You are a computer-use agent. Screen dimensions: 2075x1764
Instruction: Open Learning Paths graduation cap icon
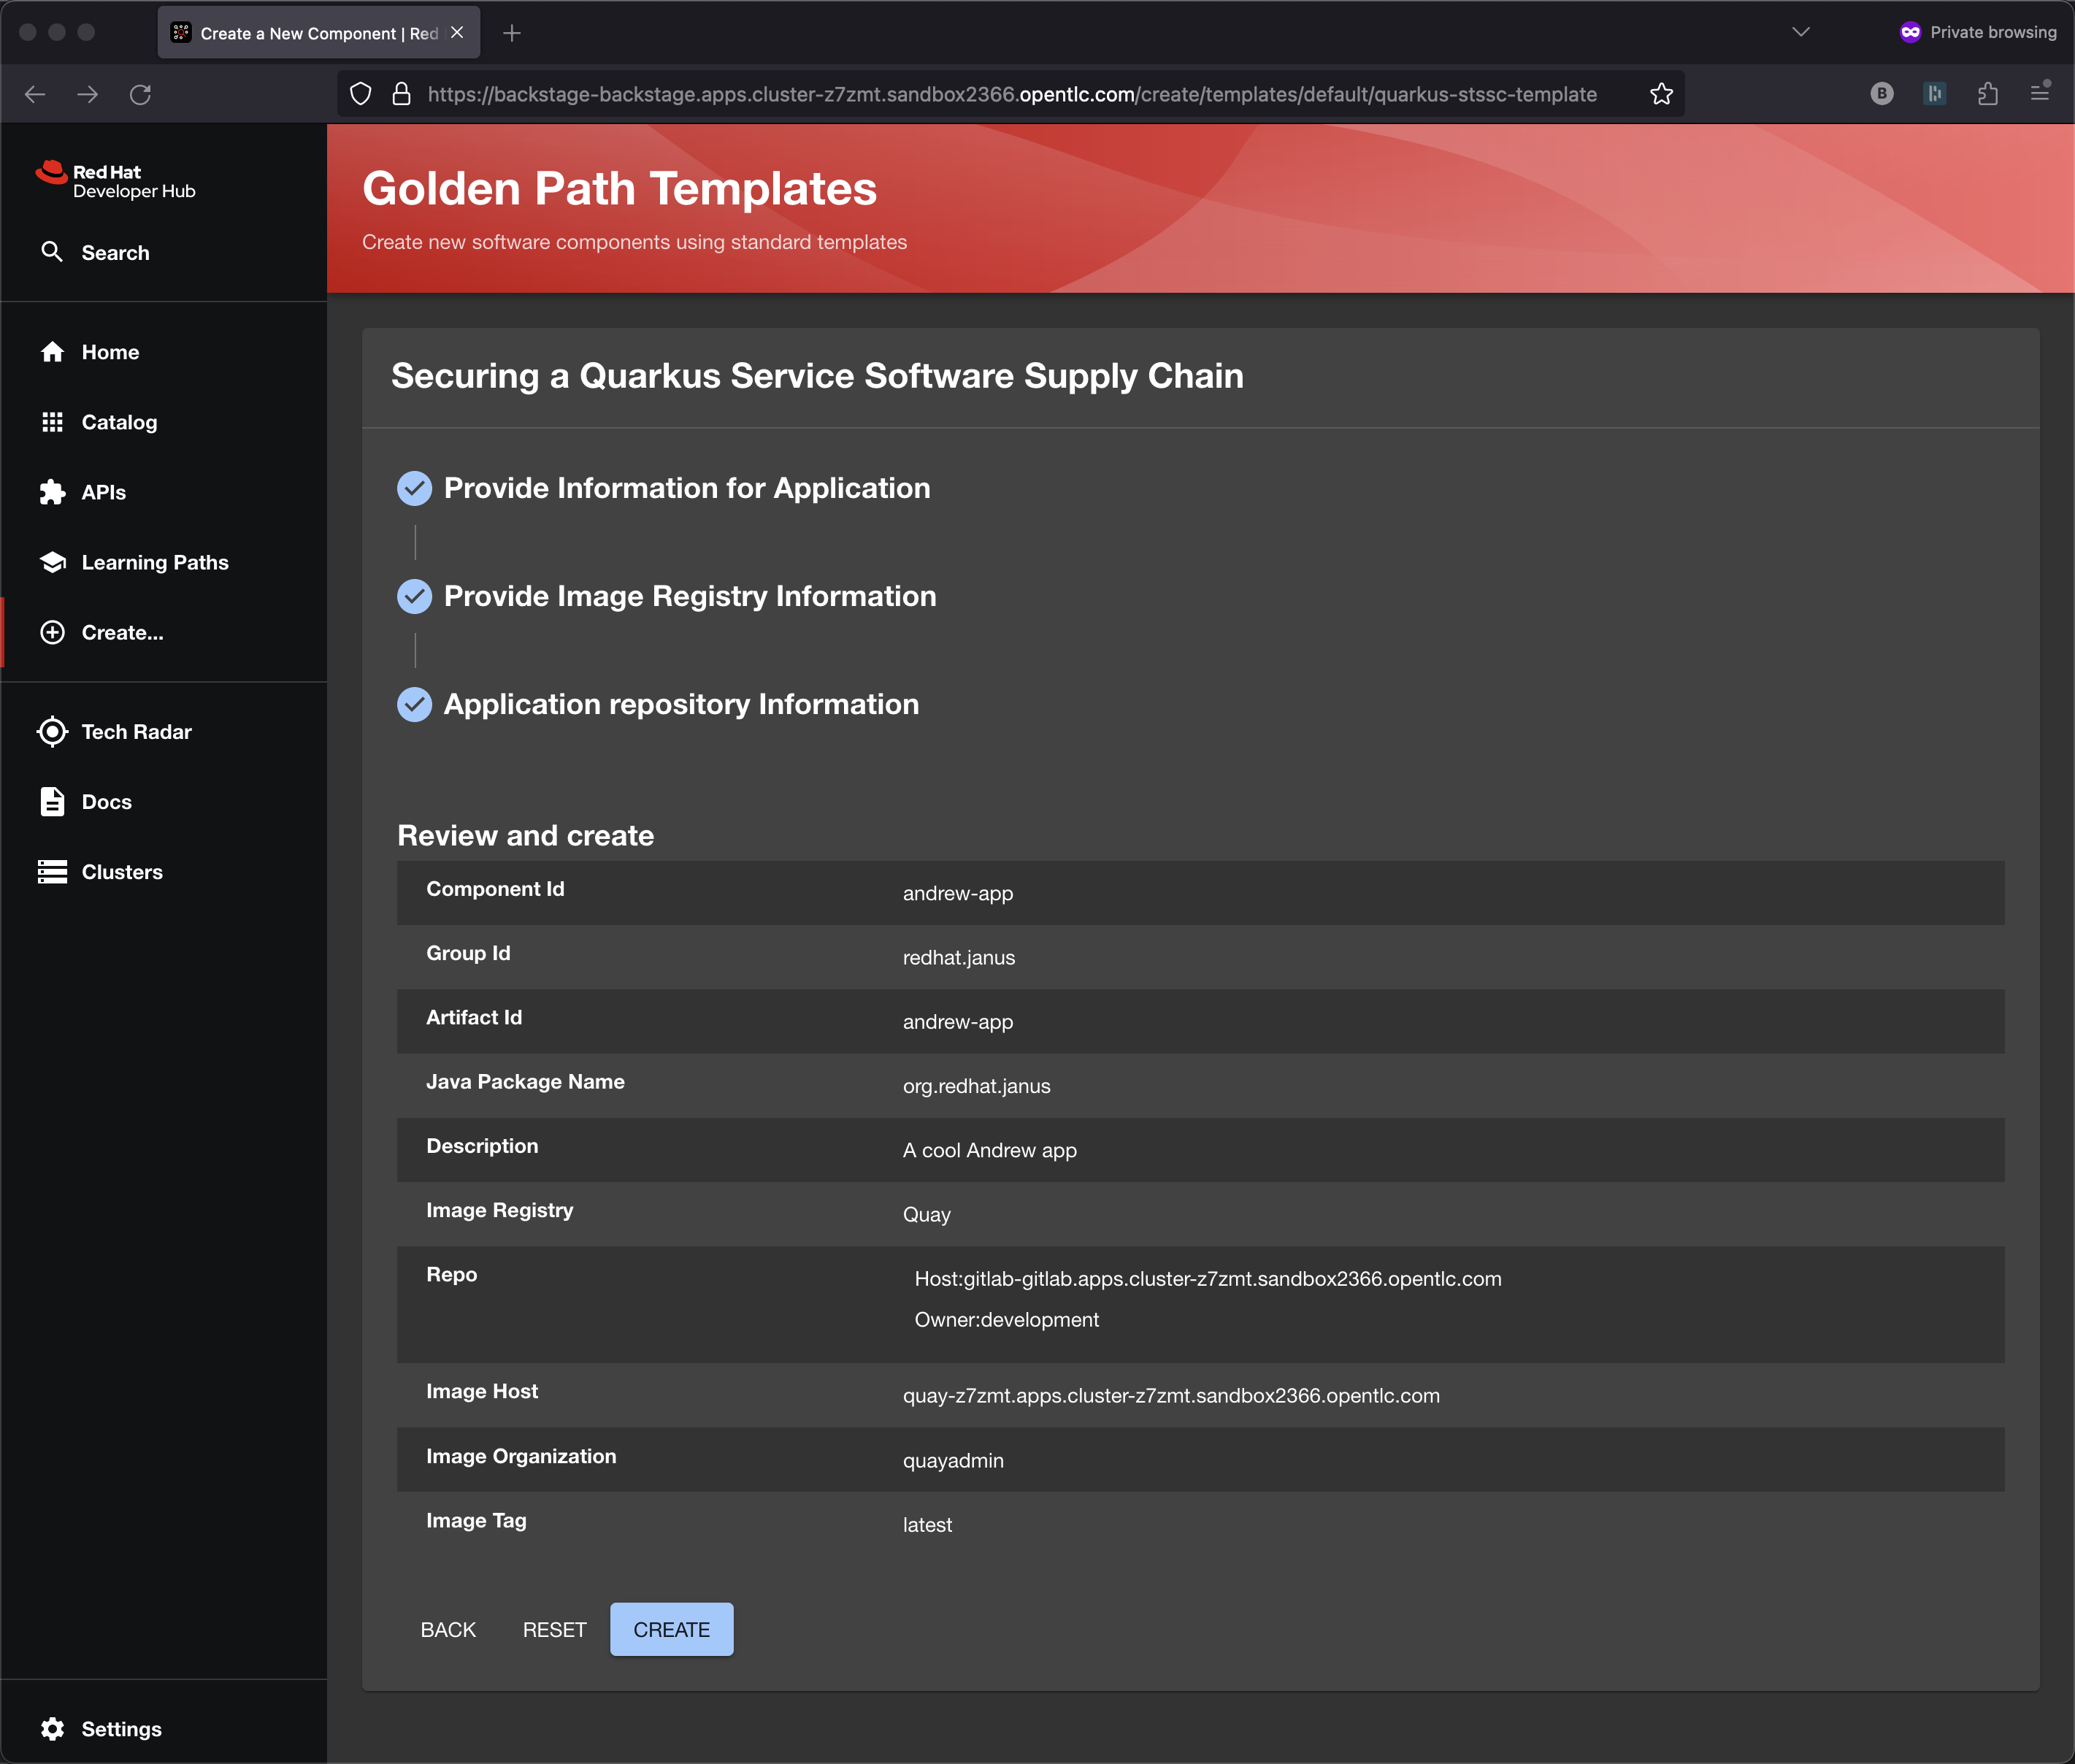[x=52, y=562]
